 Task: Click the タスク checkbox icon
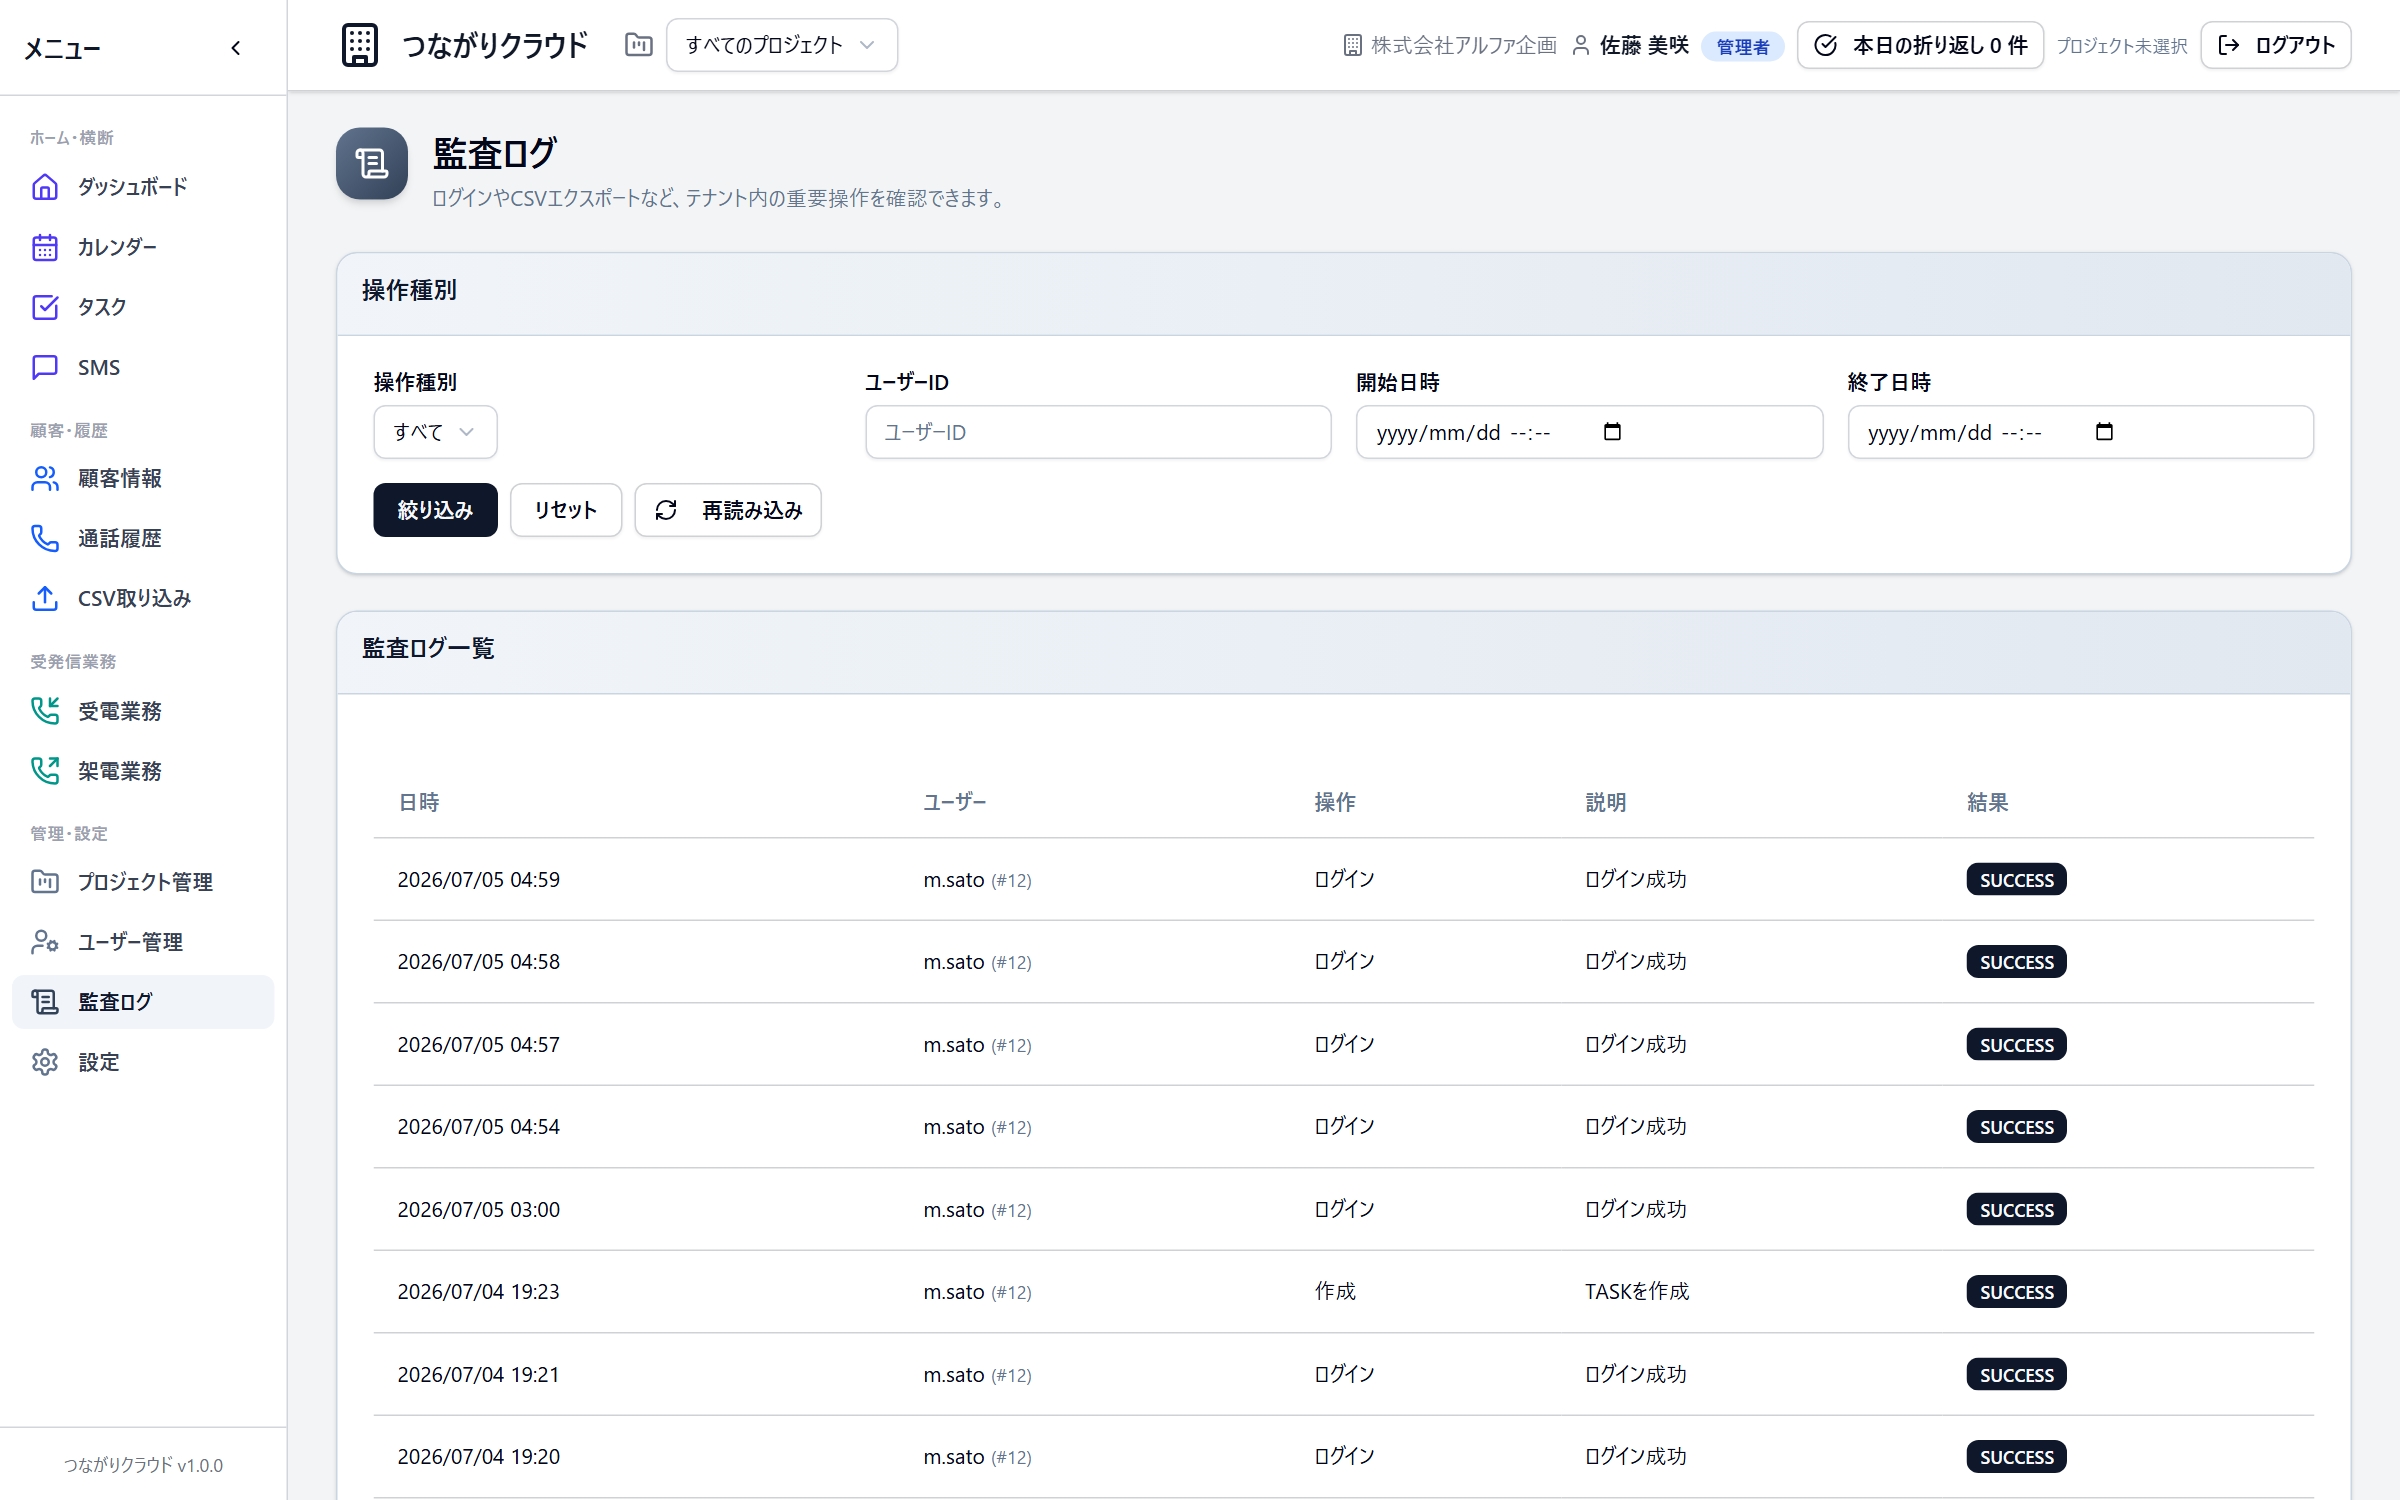pyautogui.click(x=45, y=307)
